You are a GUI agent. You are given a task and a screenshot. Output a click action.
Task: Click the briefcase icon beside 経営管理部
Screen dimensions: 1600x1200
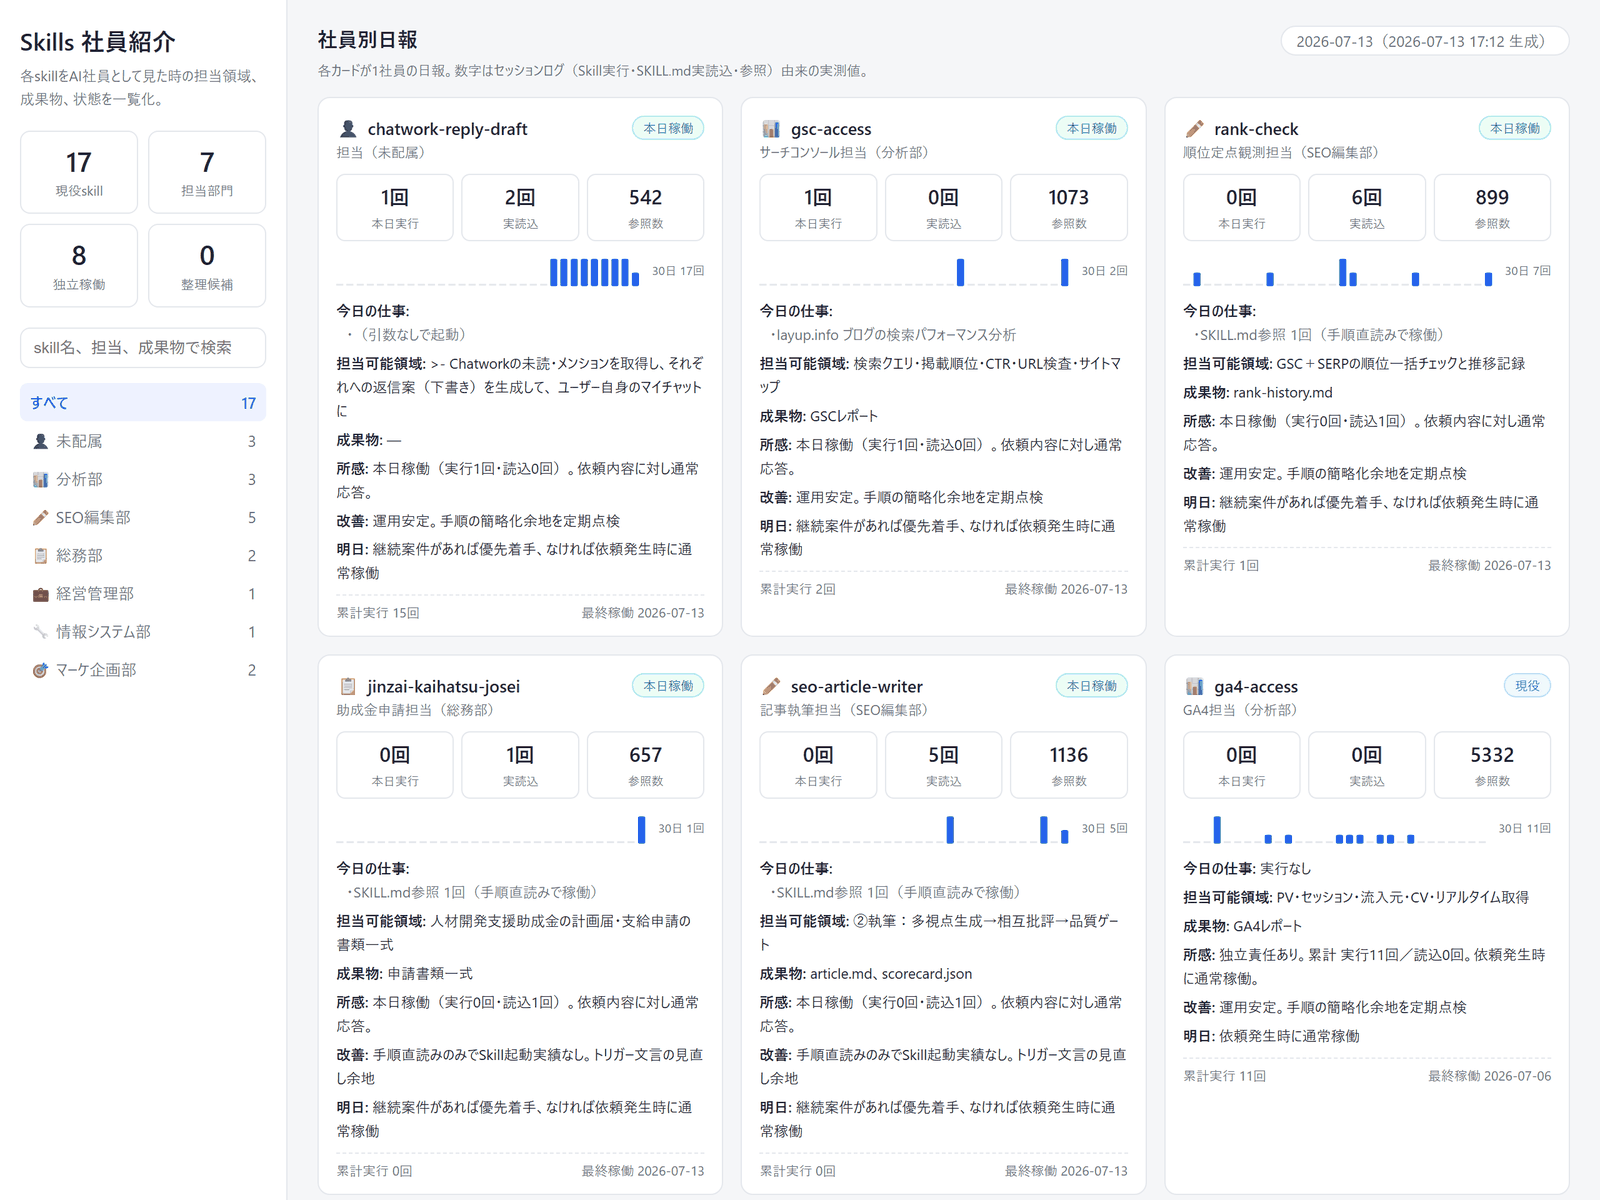(x=40, y=594)
